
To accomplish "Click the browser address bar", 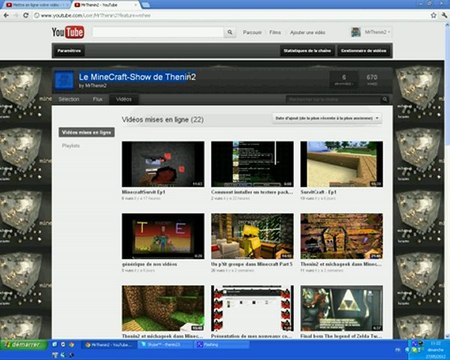I will pyautogui.click(x=230, y=15).
